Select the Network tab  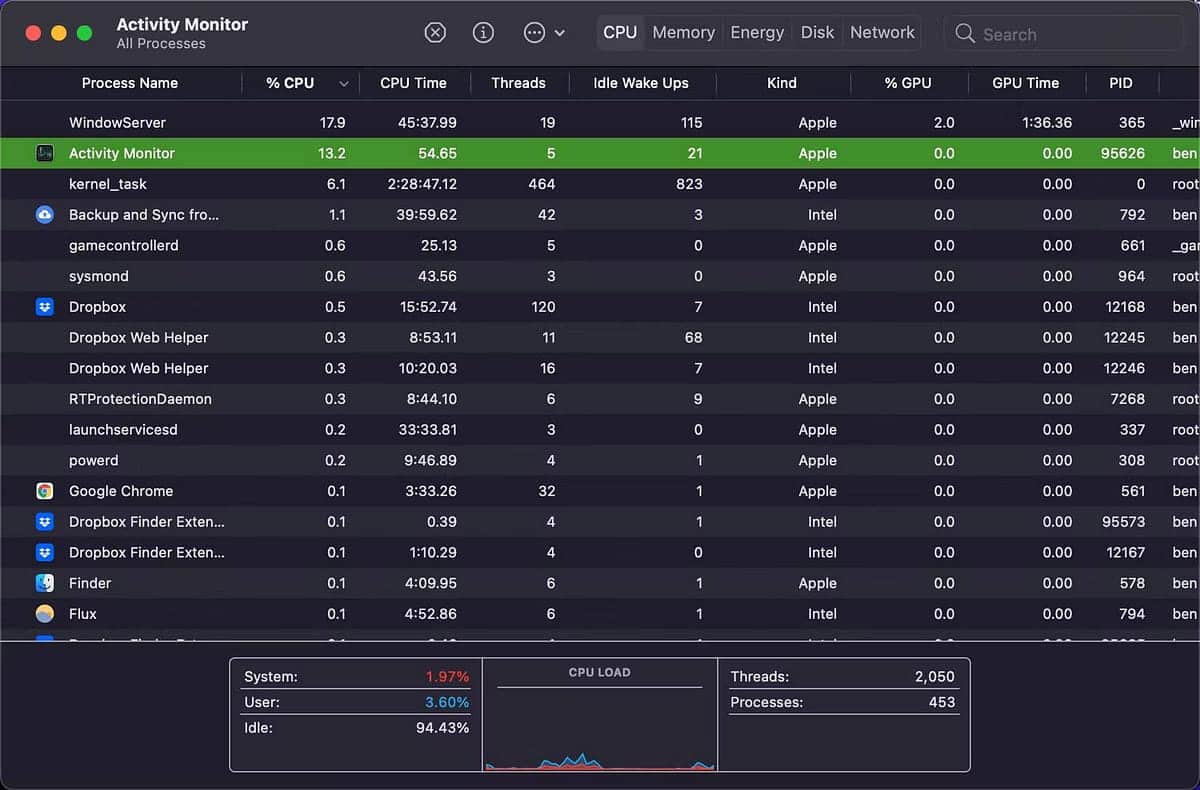pos(882,33)
